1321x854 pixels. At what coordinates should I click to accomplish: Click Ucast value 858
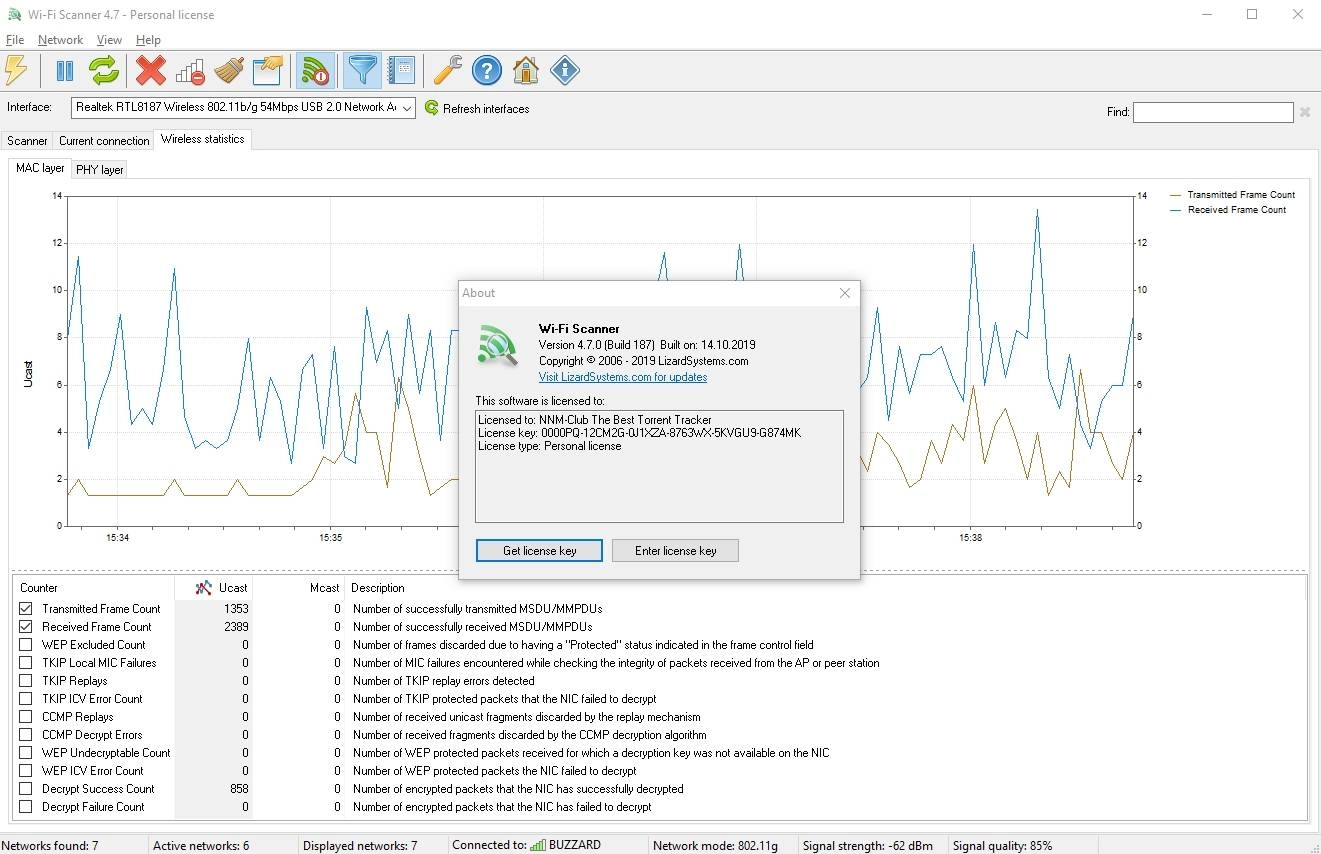coord(239,788)
